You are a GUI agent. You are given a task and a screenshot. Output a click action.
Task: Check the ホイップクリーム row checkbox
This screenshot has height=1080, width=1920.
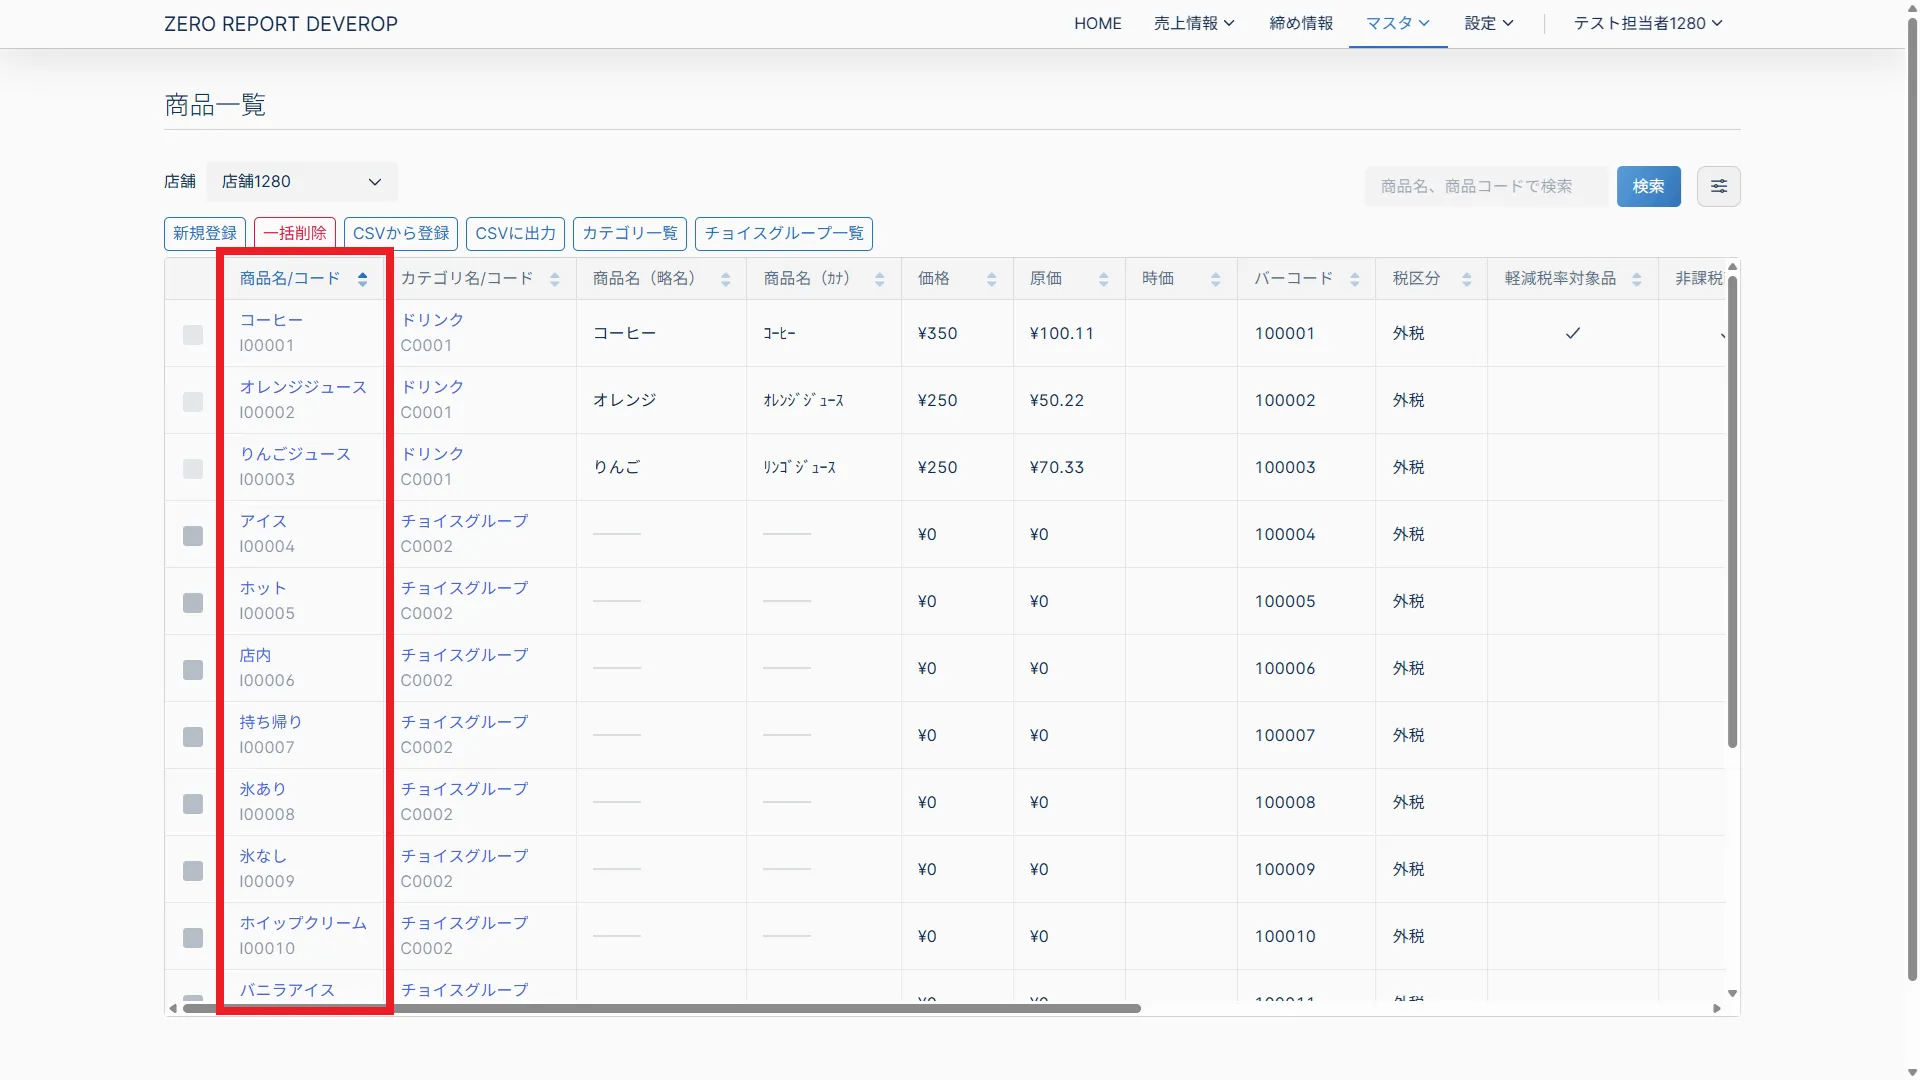(x=193, y=938)
